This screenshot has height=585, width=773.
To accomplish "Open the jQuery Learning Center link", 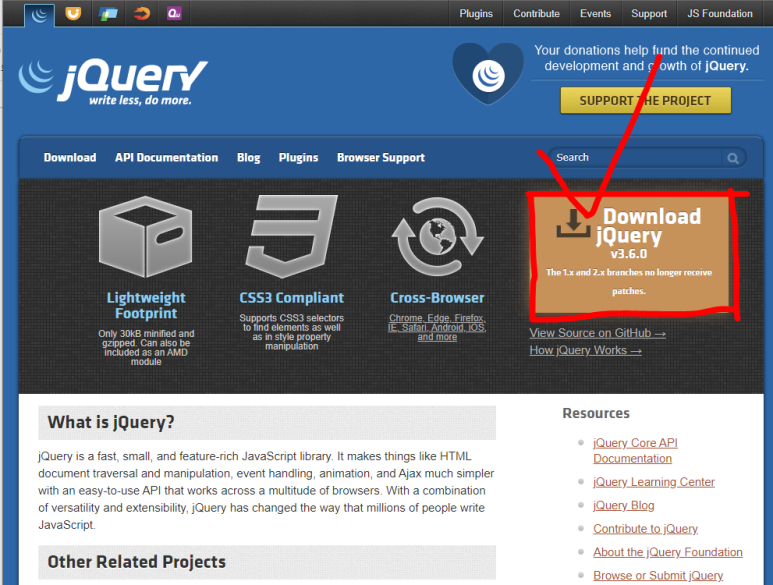I will (x=654, y=482).
